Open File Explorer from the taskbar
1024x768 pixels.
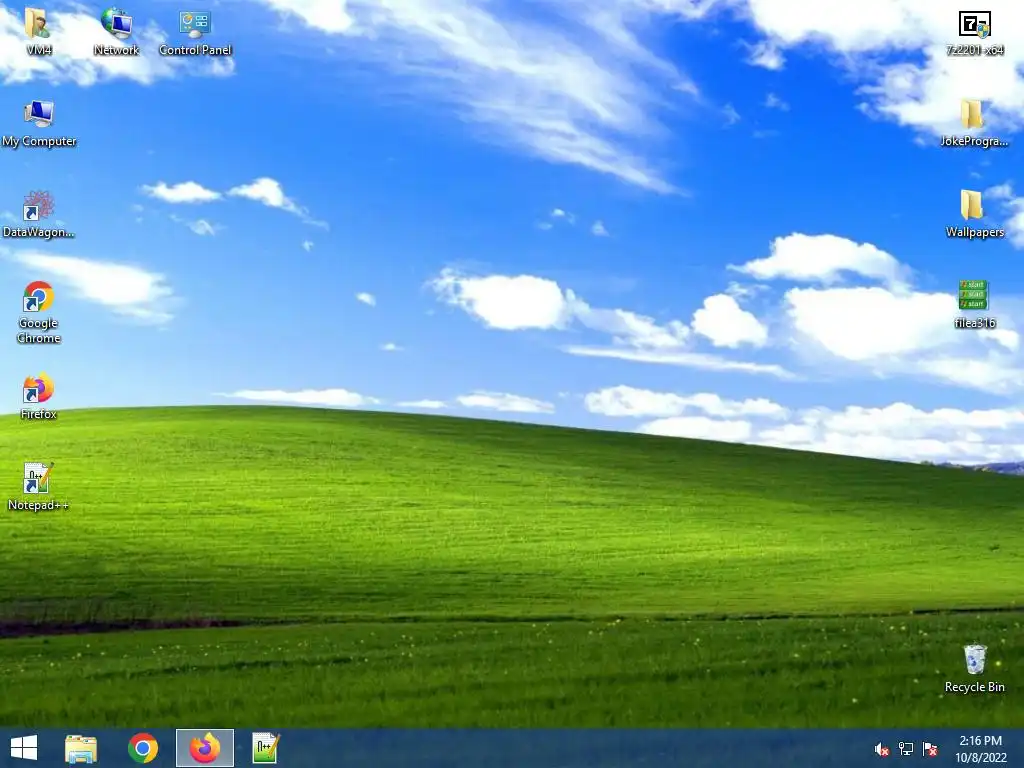81,748
